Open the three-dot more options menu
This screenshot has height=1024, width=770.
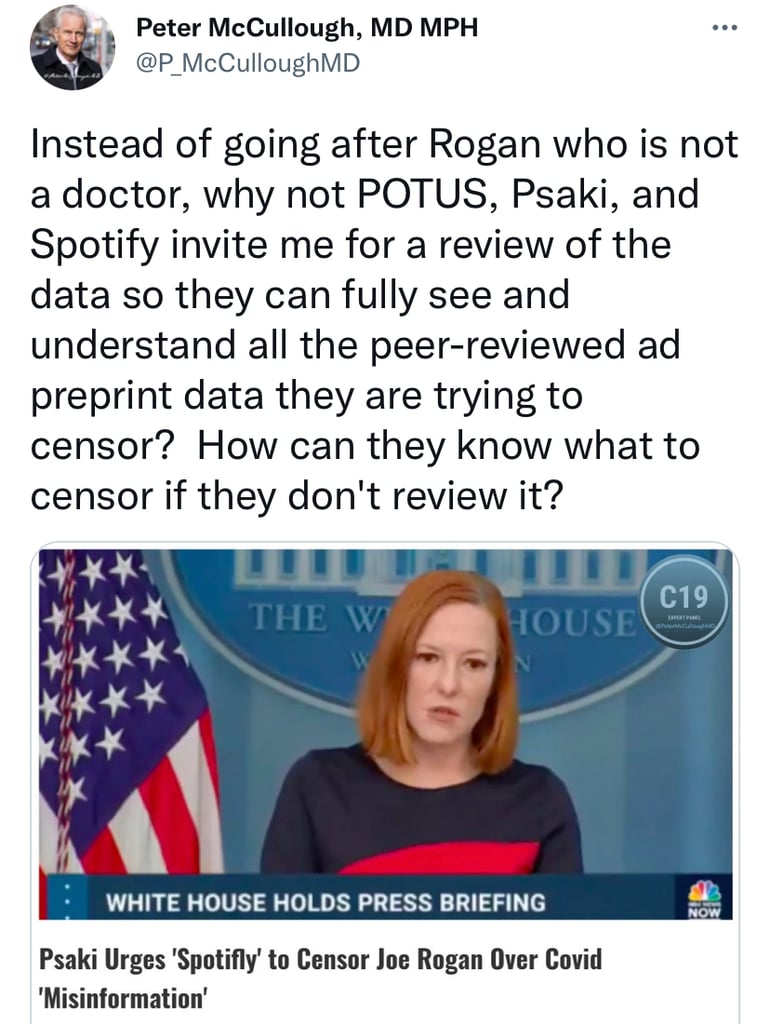tap(725, 28)
